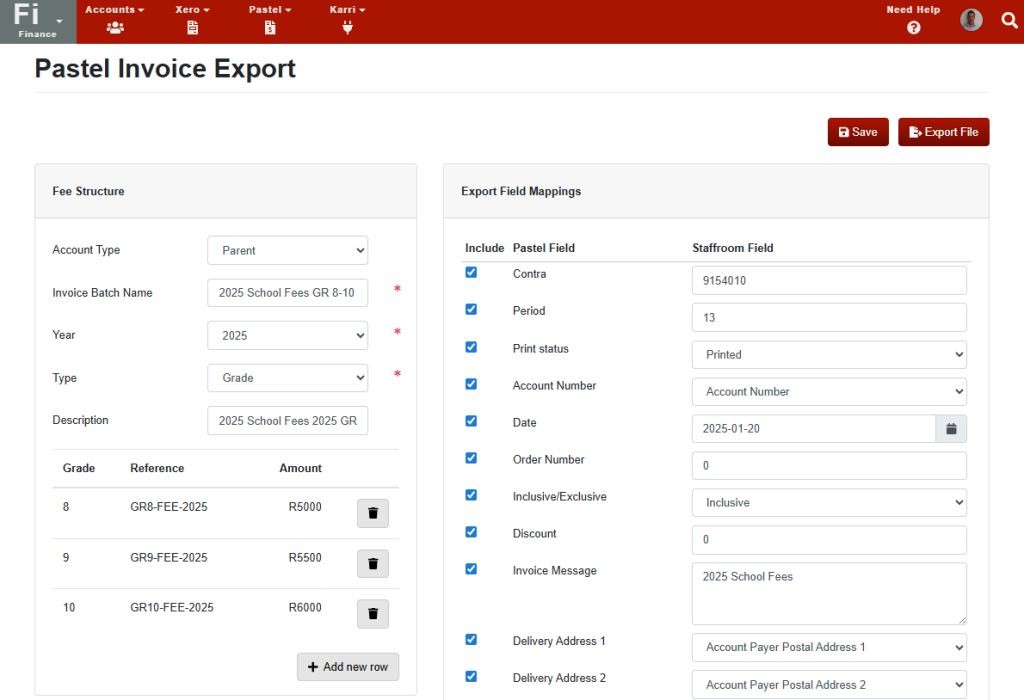Open the Account Number mapping dropdown
The height and width of the screenshot is (700, 1024).
coord(829,392)
